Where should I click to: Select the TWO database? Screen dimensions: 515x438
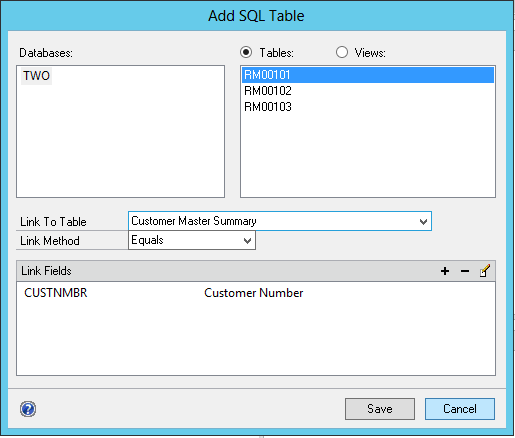pos(36,76)
